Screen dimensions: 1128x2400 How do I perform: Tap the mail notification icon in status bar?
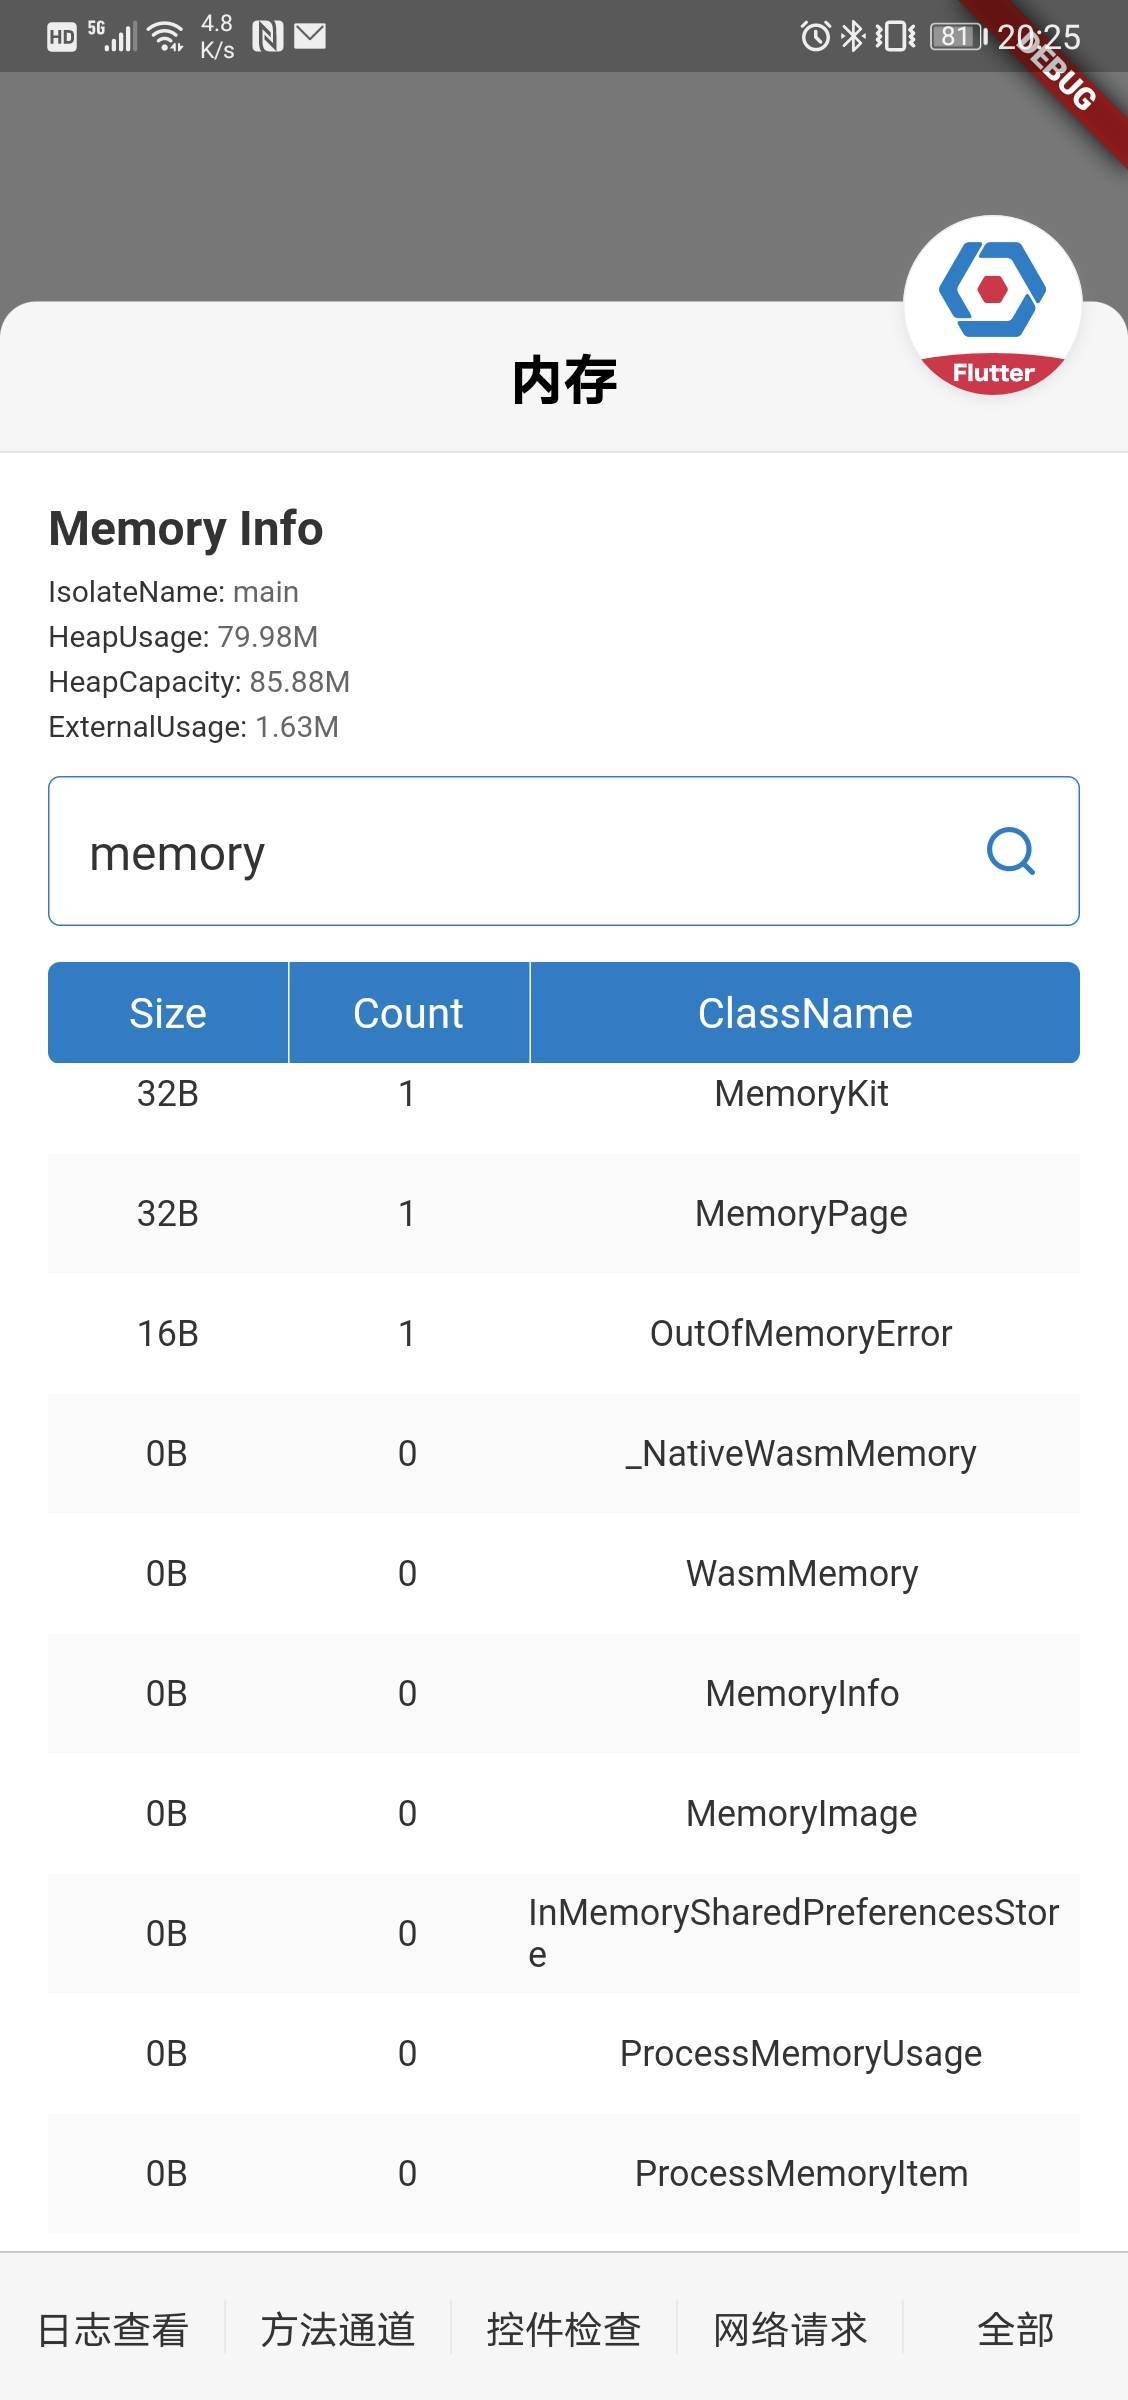[310, 37]
